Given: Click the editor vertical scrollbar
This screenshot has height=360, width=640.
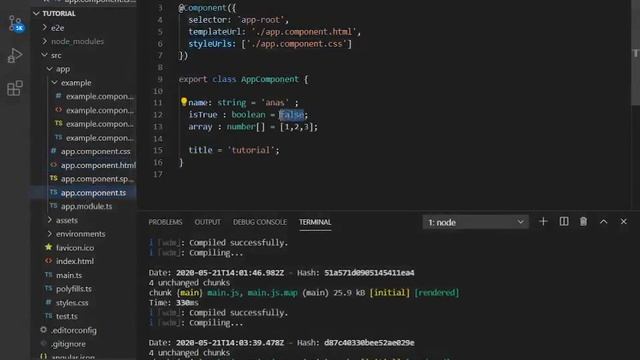Looking at the screenshot, I should 635,53.
